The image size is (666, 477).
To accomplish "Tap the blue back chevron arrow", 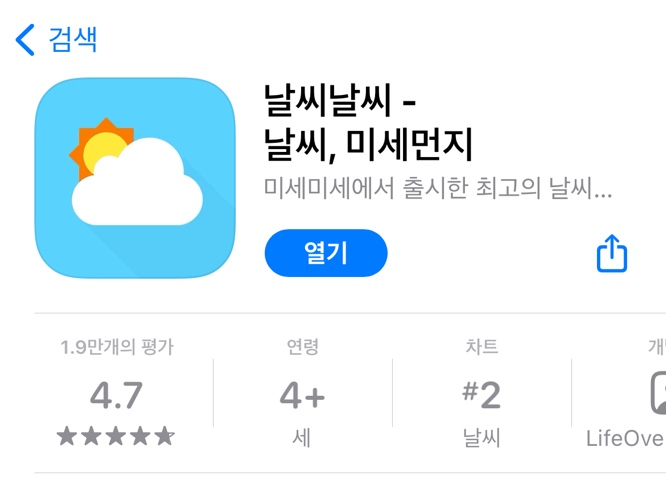I will pos(25,40).
